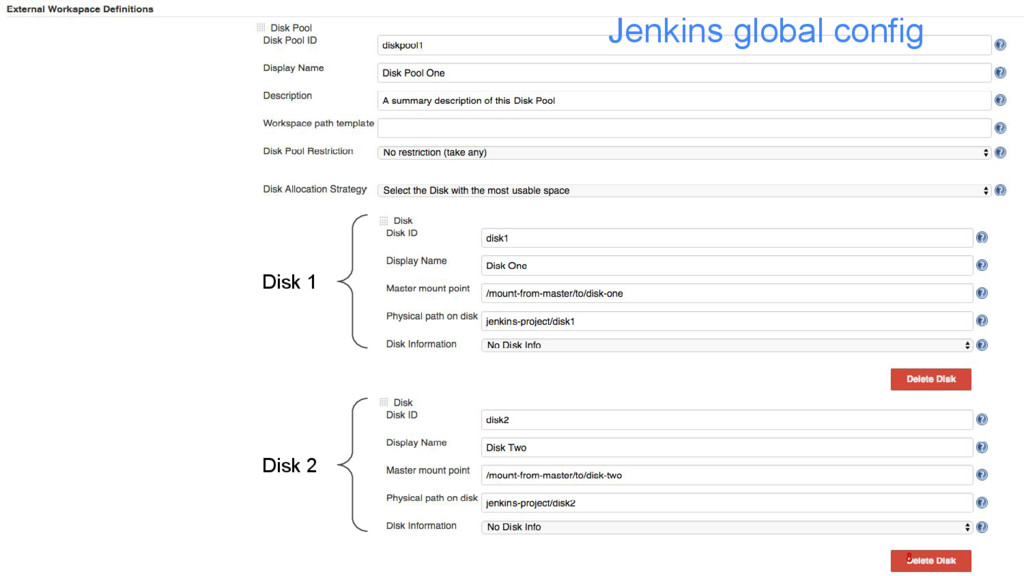The width and height of the screenshot is (1024, 576).
Task: Open help for disk-one master mount point
Action: (x=982, y=293)
